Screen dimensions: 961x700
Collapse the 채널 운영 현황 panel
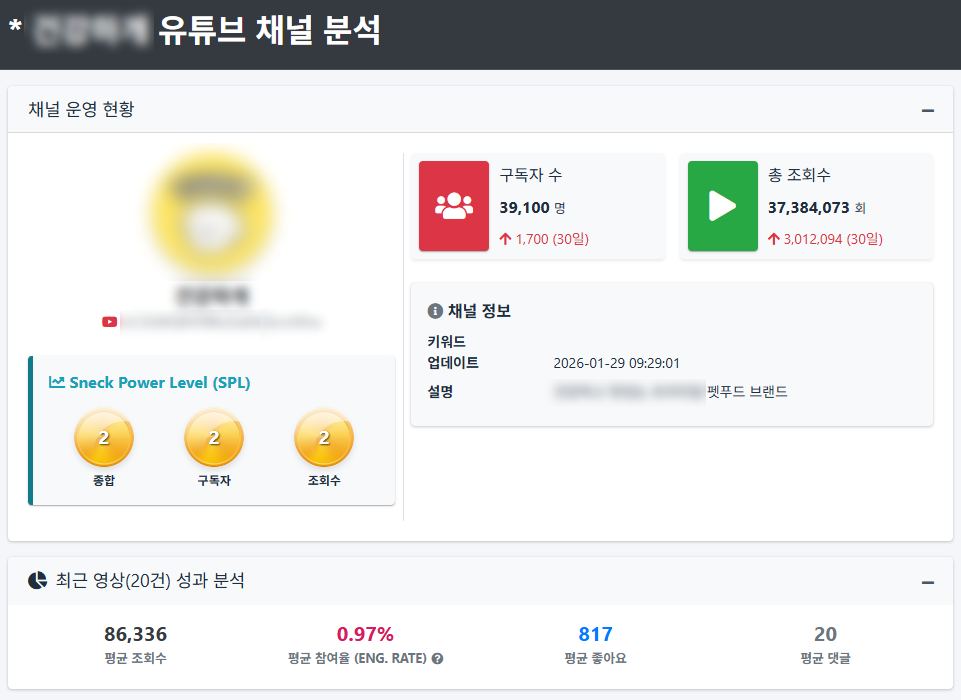[928, 110]
